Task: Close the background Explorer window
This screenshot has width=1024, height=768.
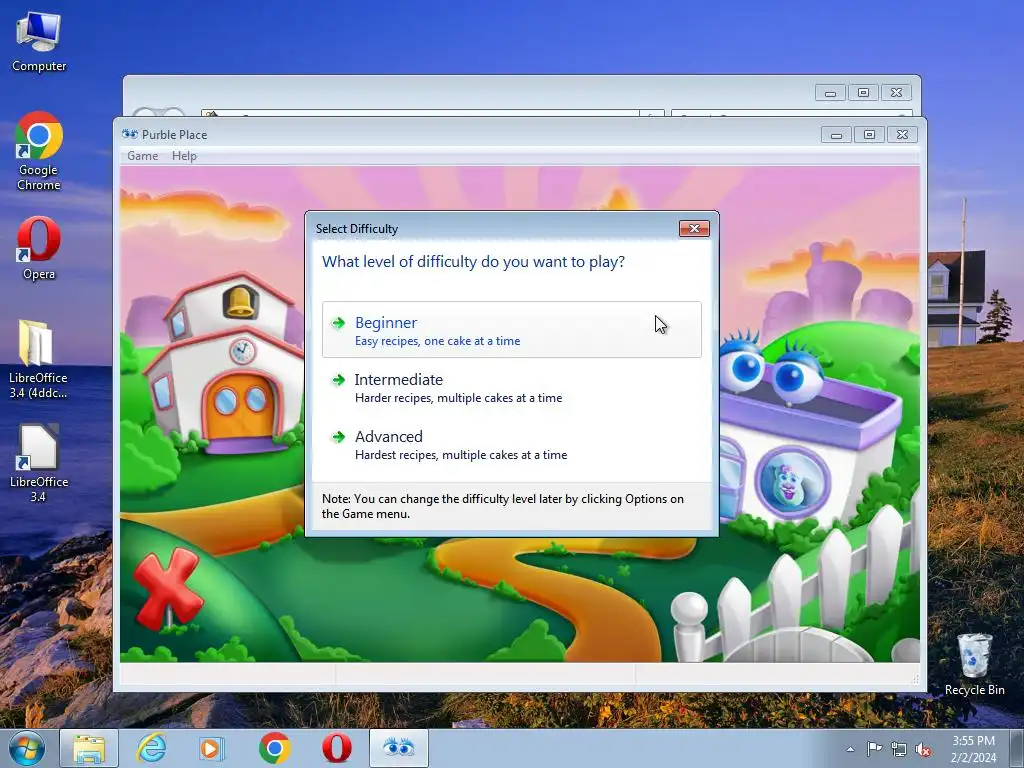Action: pyautogui.click(x=896, y=93)
